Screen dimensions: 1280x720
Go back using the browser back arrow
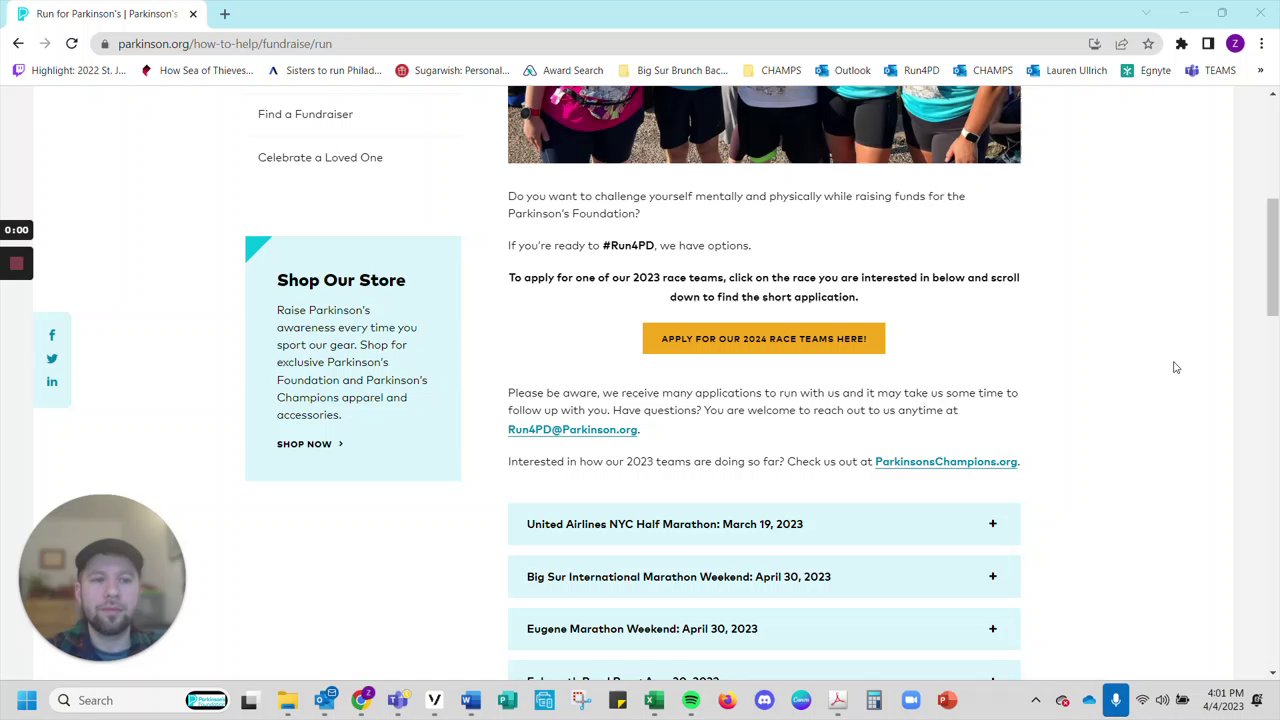point(18,43)
